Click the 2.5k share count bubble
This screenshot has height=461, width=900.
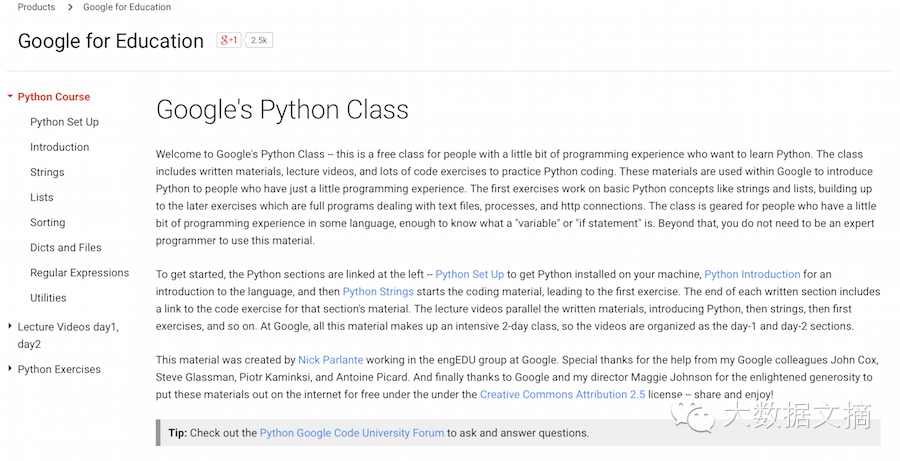[x=259, y=40]
